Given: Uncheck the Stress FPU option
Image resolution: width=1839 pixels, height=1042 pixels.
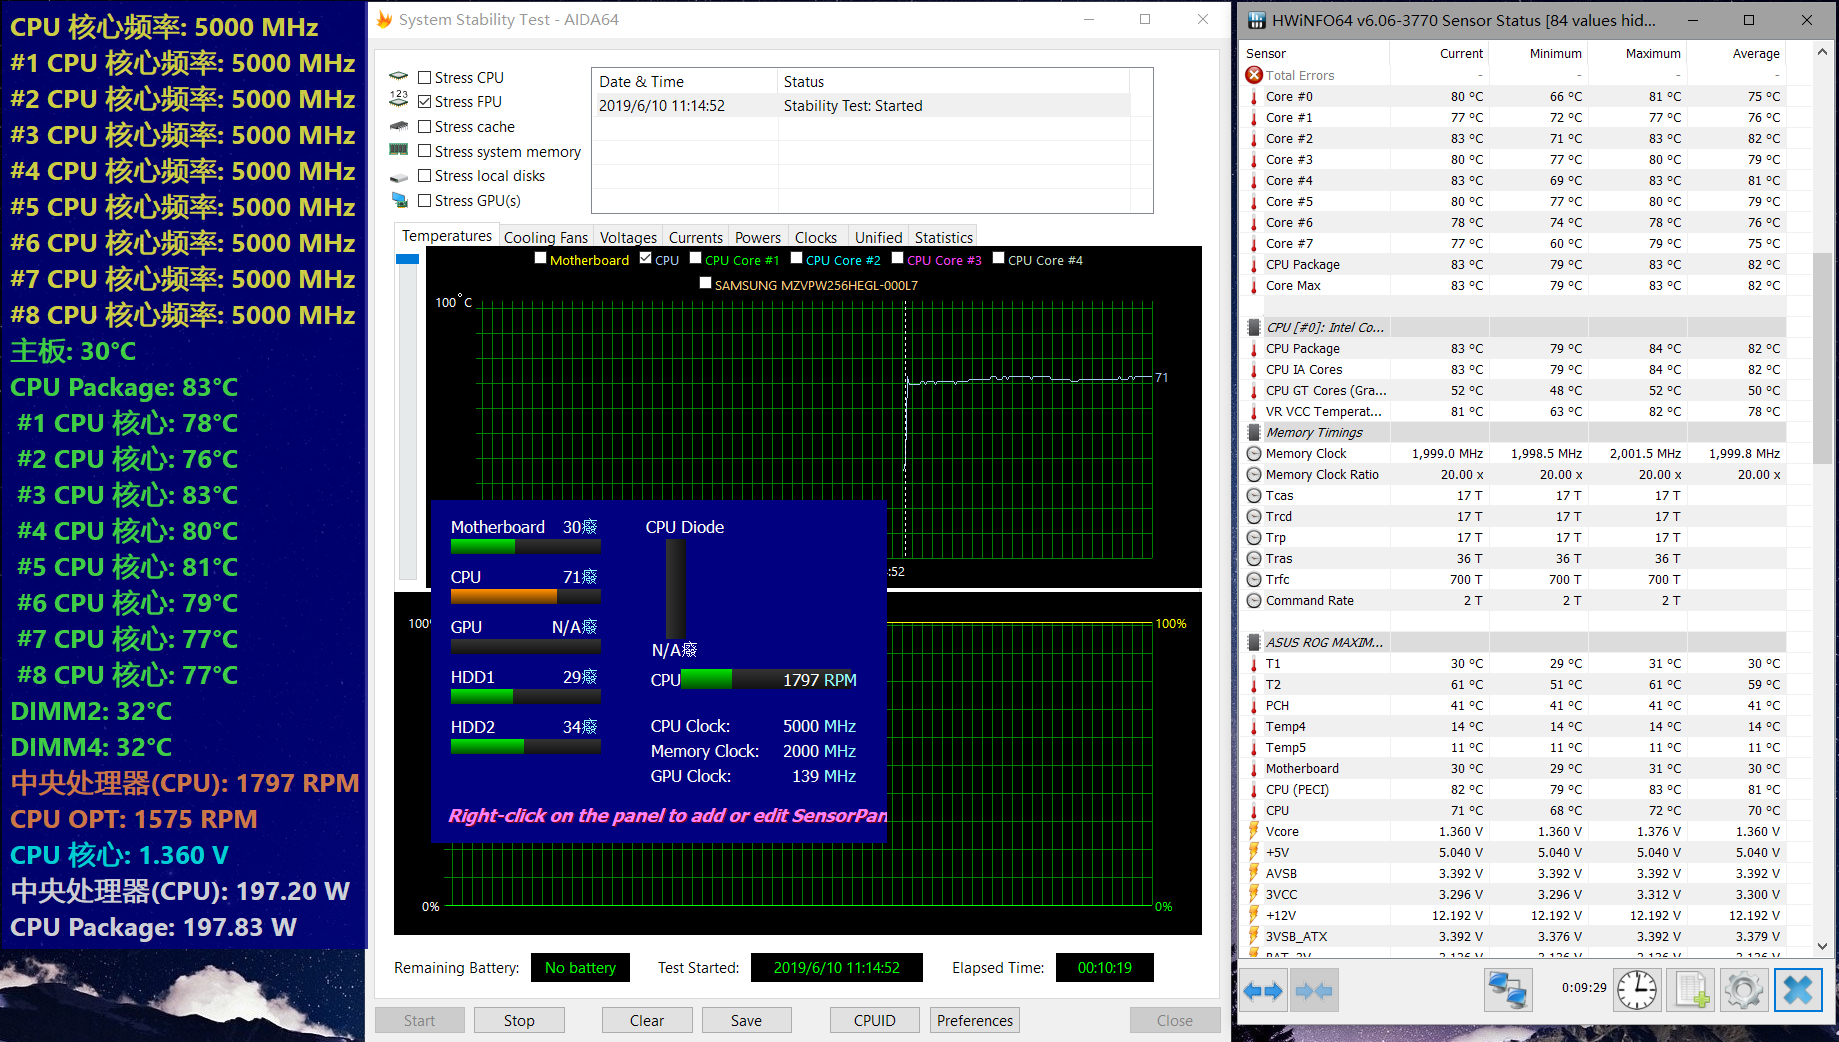Looking at the screenshot, I should click(x=425, y=102).
